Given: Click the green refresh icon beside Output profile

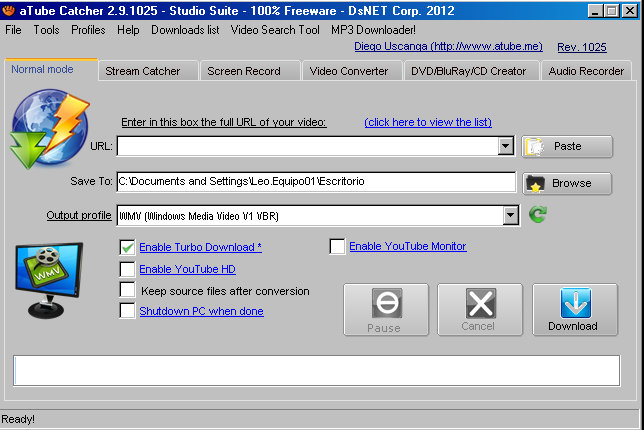Looking at the screenshot, I should click(x=538, y=215).
